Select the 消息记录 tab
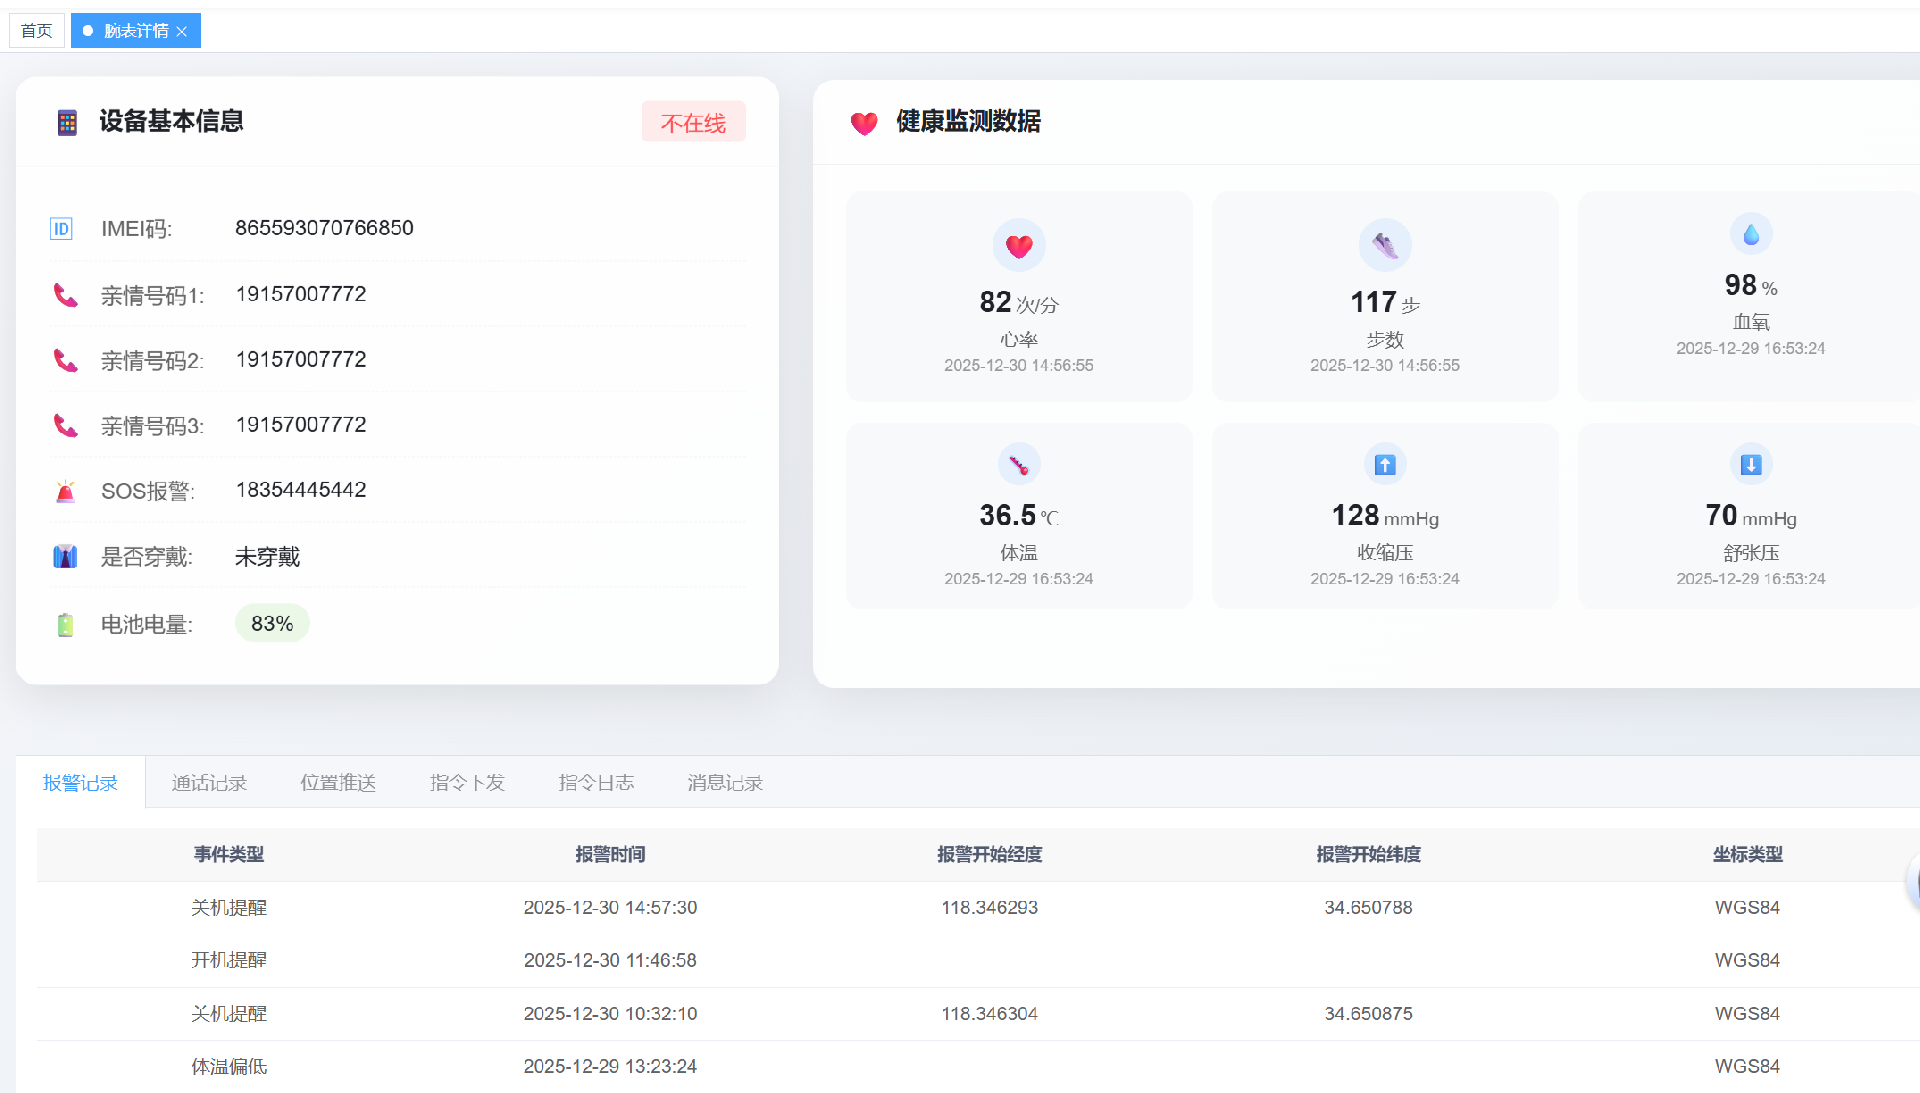The height and width of the screenshot is (1093, 1920). click(x=725, y=783)
